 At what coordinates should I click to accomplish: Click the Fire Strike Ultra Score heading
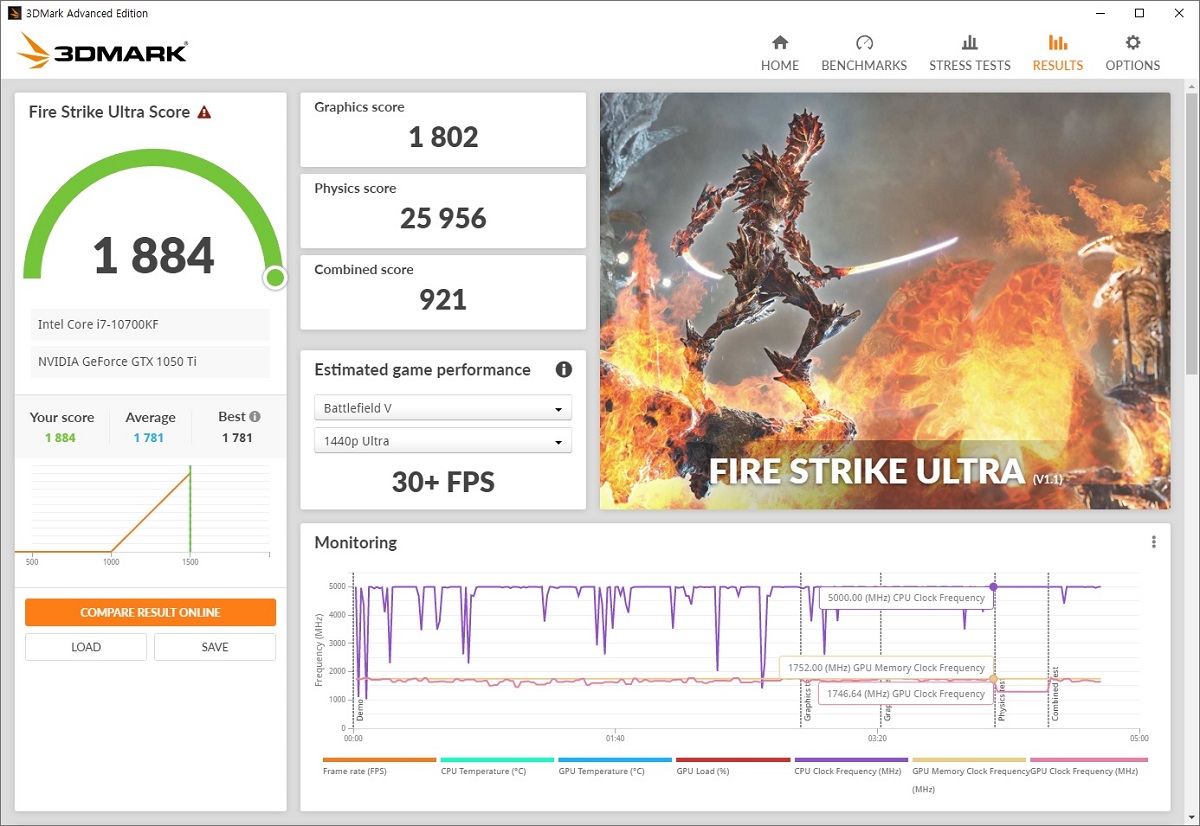pos(109,112)
